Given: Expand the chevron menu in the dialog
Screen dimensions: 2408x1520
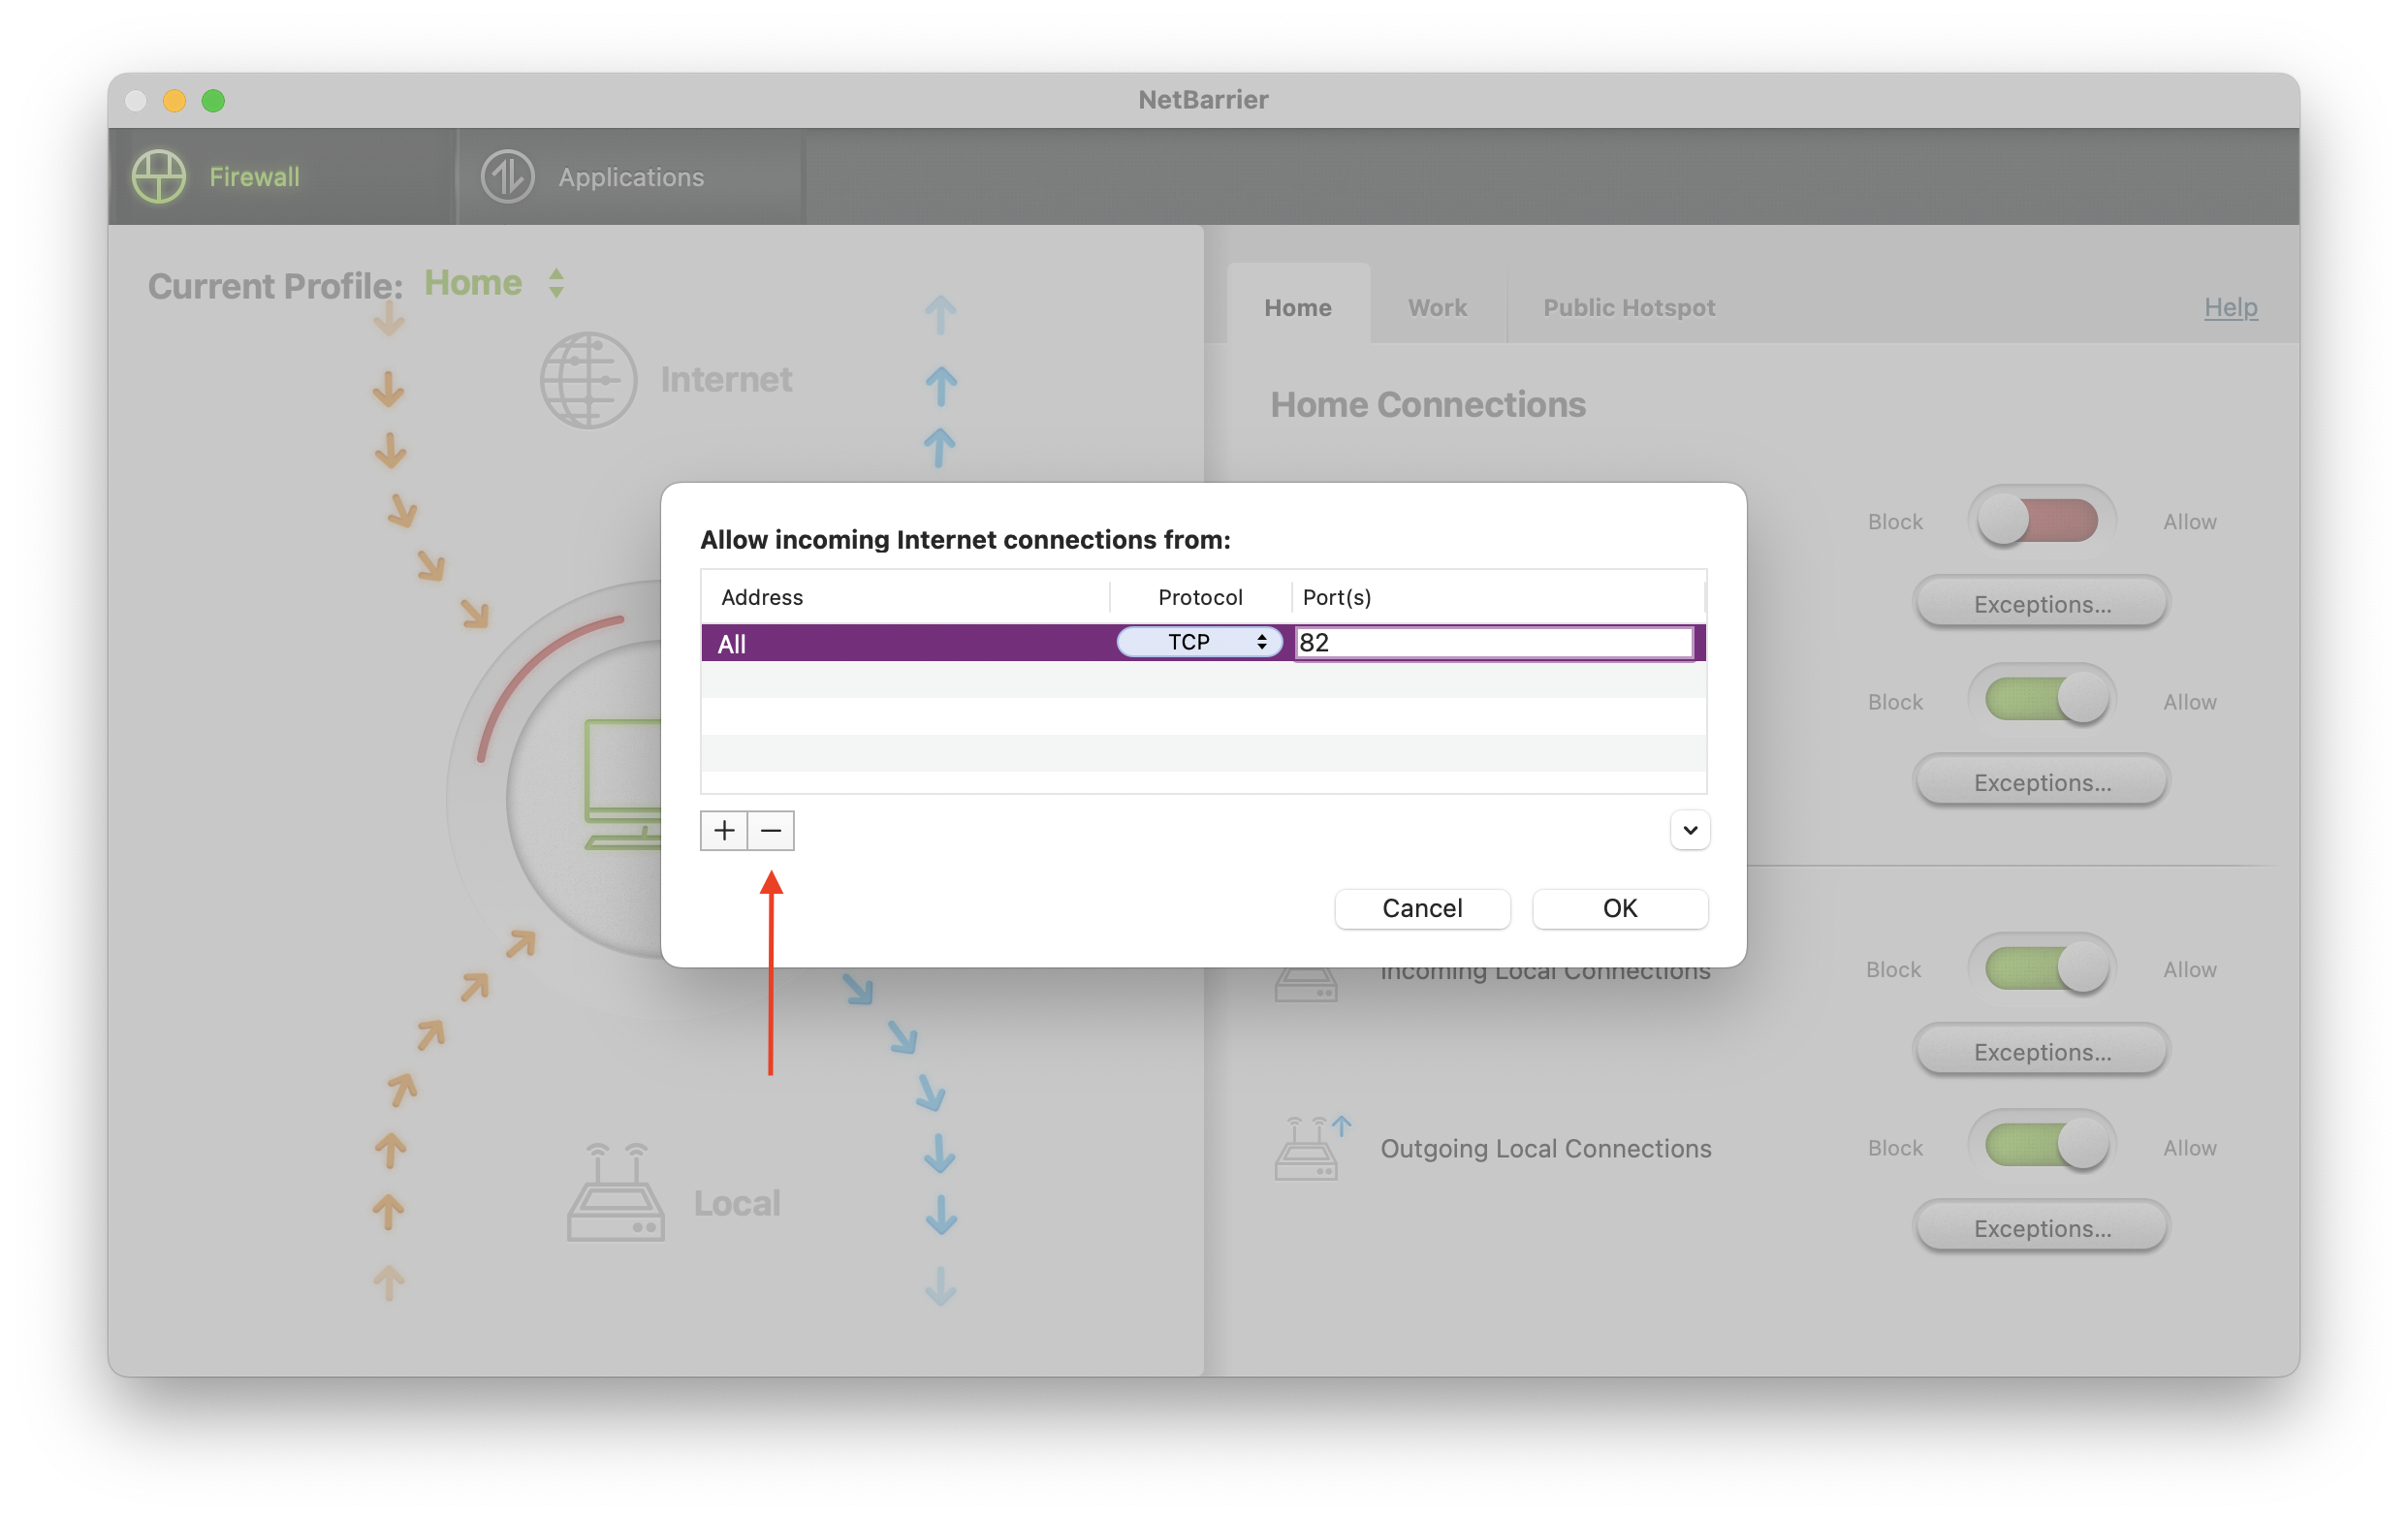Looking at the screenshot, I should point(1690,830).
